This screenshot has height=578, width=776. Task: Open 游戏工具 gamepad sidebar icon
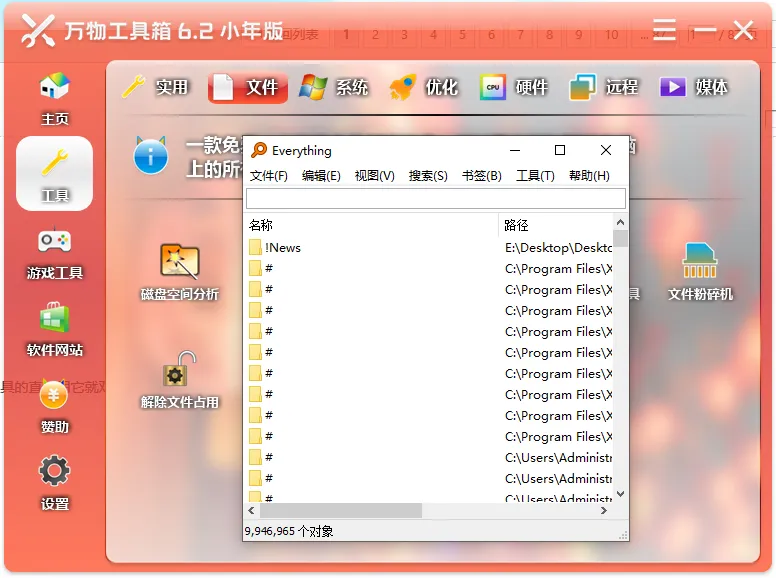[54, 253]
